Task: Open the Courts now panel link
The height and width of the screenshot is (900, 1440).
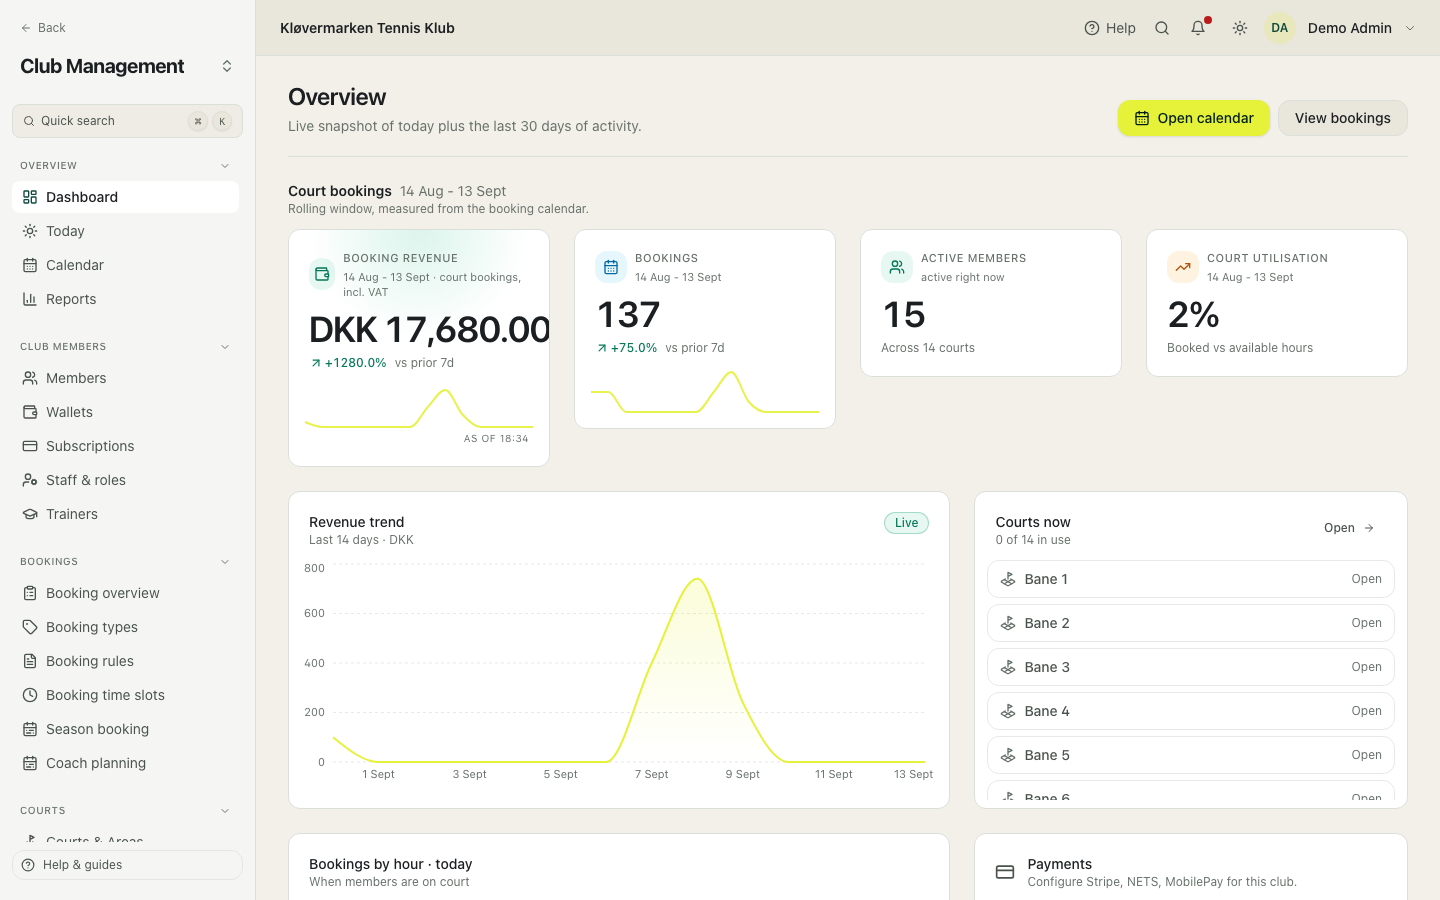Action: (x=1350, y=528)
